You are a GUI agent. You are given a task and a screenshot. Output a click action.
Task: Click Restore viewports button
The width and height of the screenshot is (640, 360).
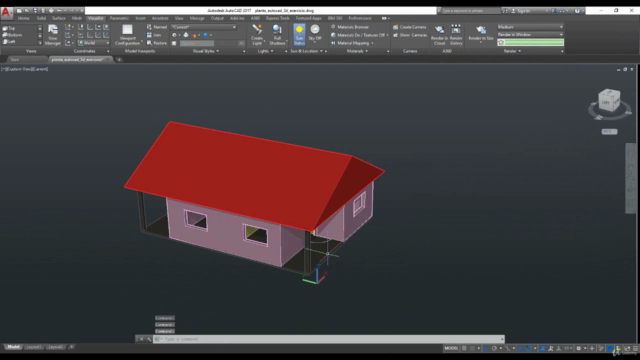(x=157, y=43)
